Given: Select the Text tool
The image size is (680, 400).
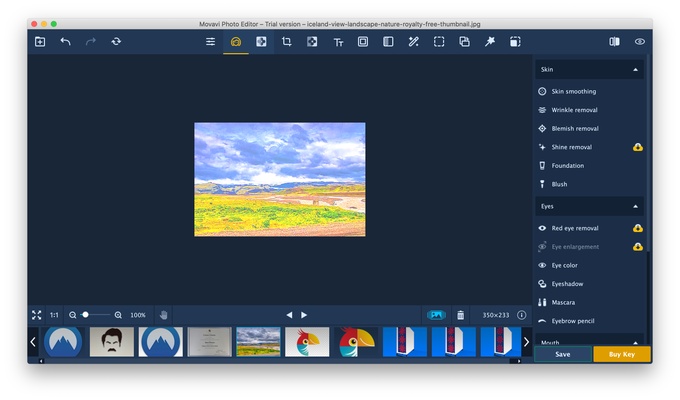Looking at the screenshot, I should tap(338, 42).
